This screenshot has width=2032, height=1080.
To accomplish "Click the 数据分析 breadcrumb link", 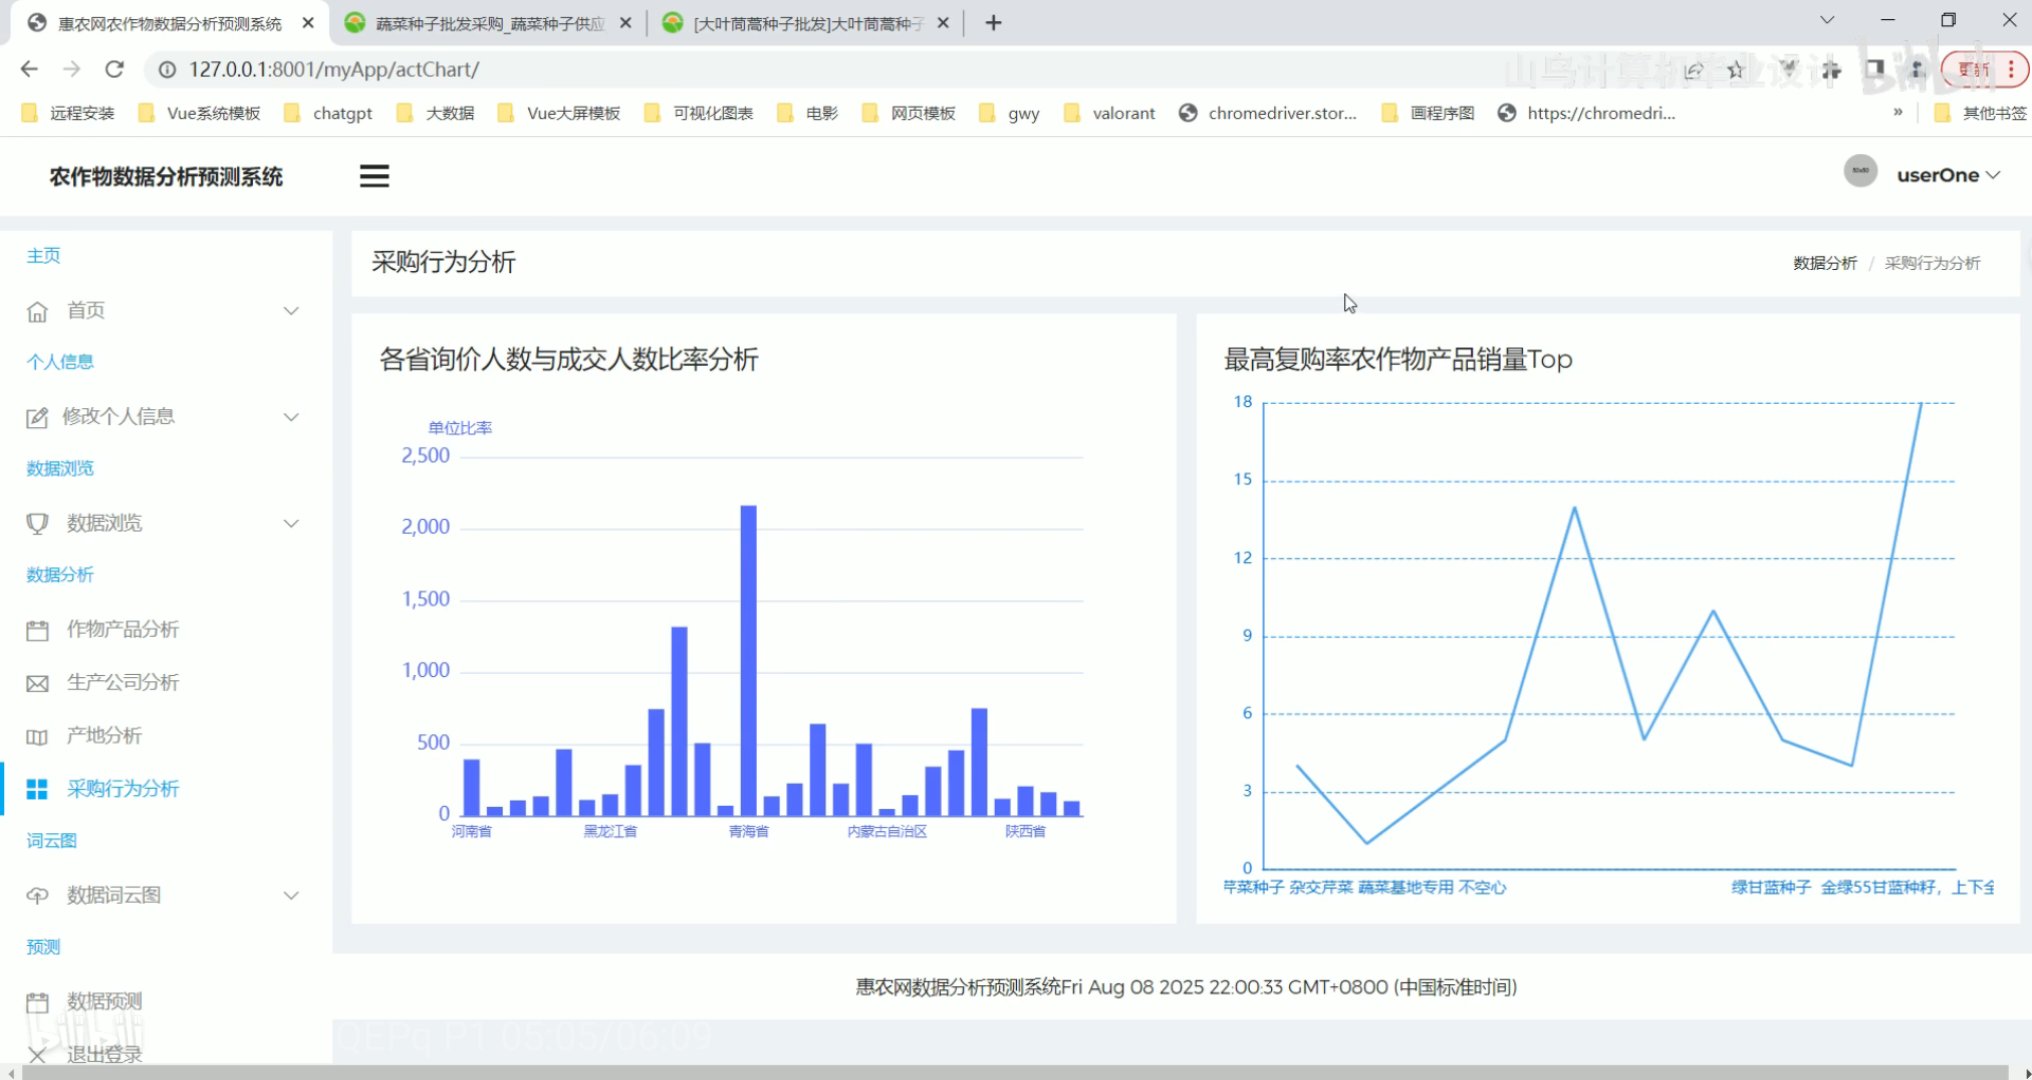I will click(1824, 263).
